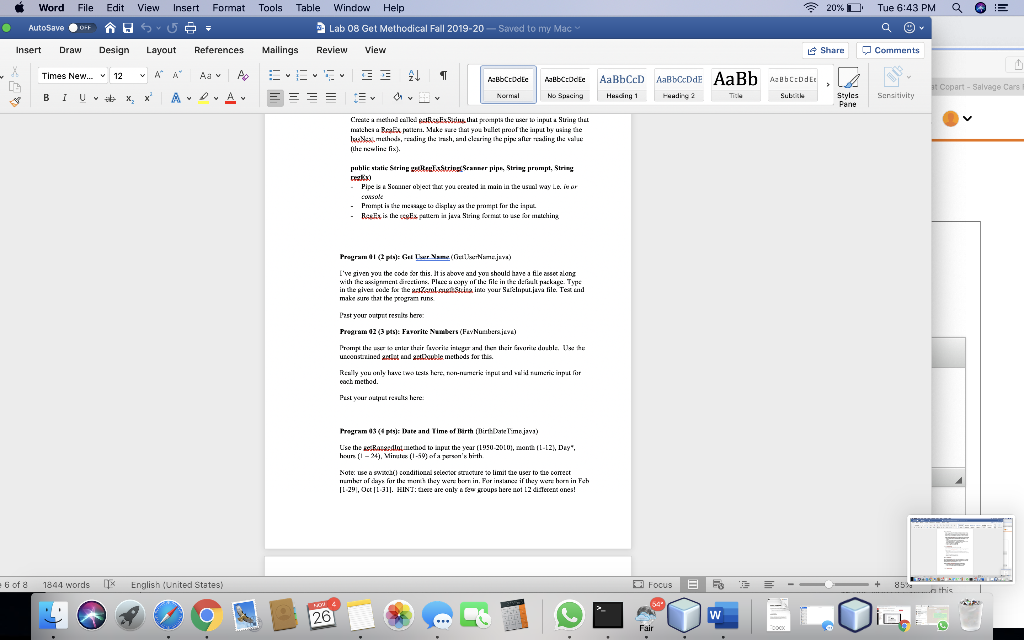Copy selection using copy icon
The height and width of the screenshot is (640, 1024).
point(14,87)
